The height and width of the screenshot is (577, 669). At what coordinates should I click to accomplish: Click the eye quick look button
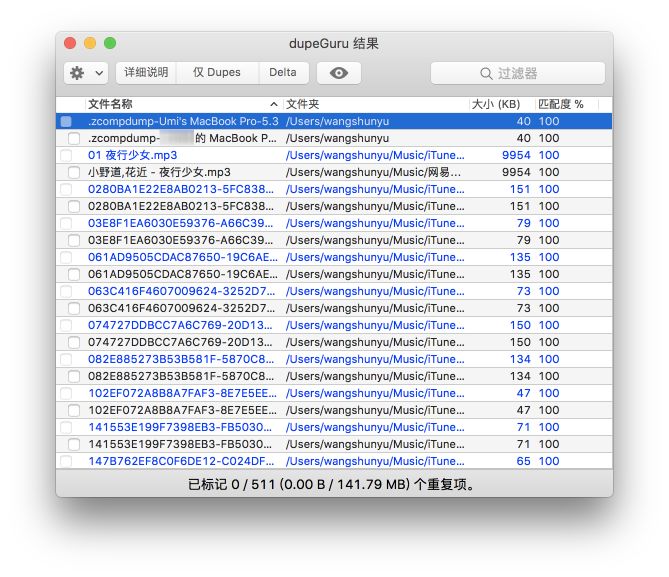(339, 73)
